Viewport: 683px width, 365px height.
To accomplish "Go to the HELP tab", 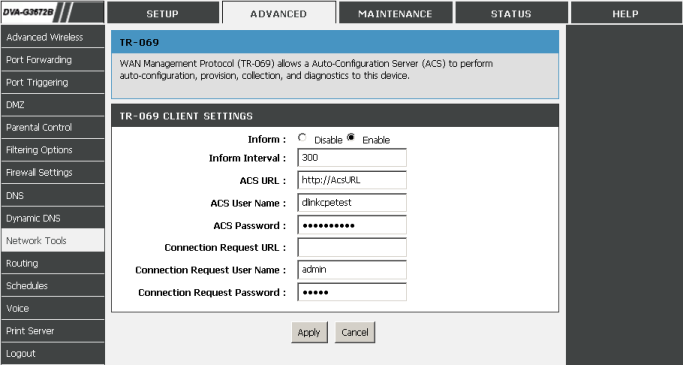I will pos(626,13).
